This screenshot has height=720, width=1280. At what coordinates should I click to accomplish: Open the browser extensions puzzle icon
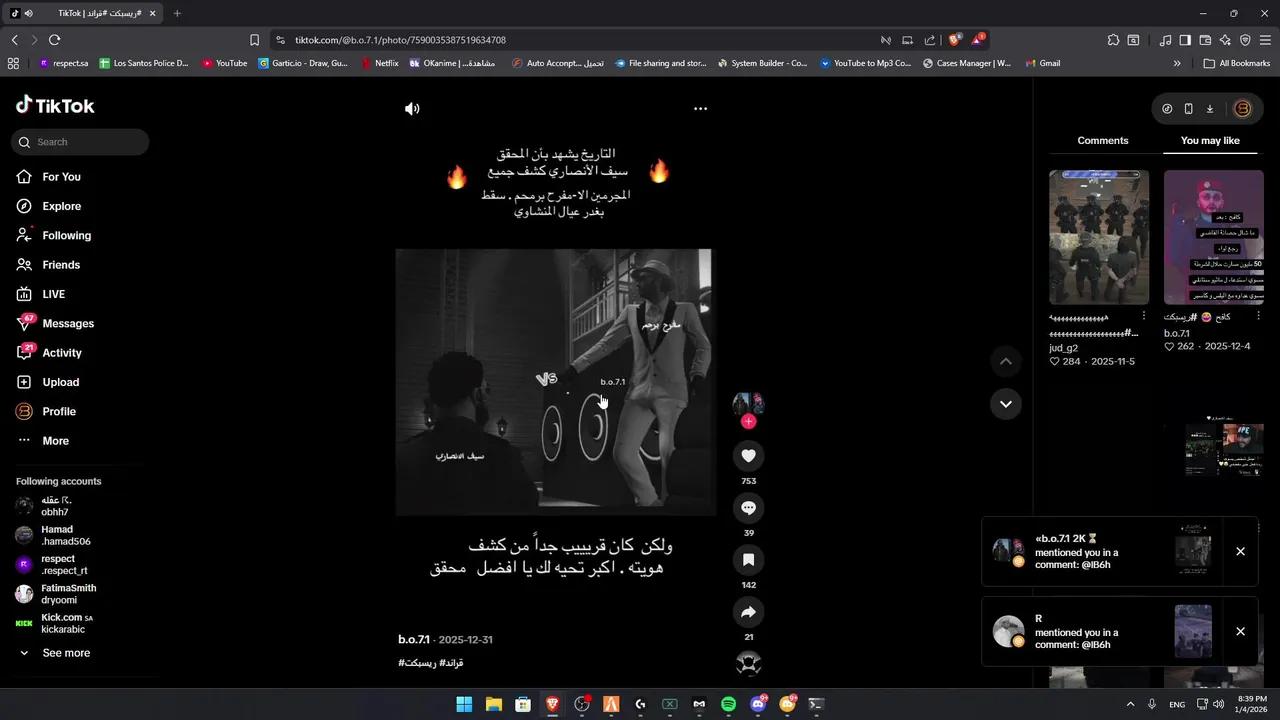click(1113, 40)
